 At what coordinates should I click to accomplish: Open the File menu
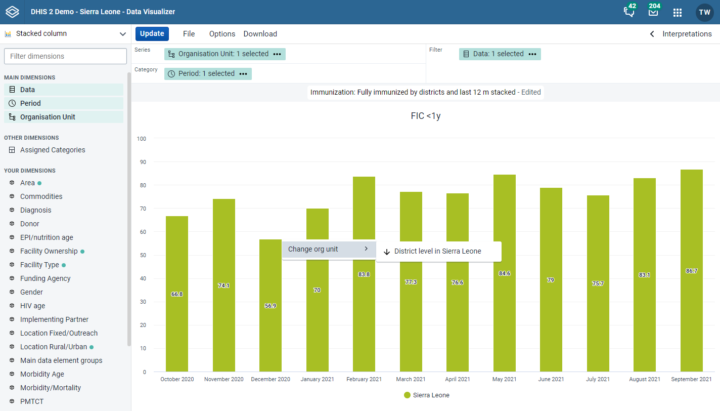pyautogui.click(x=189, y=34)
